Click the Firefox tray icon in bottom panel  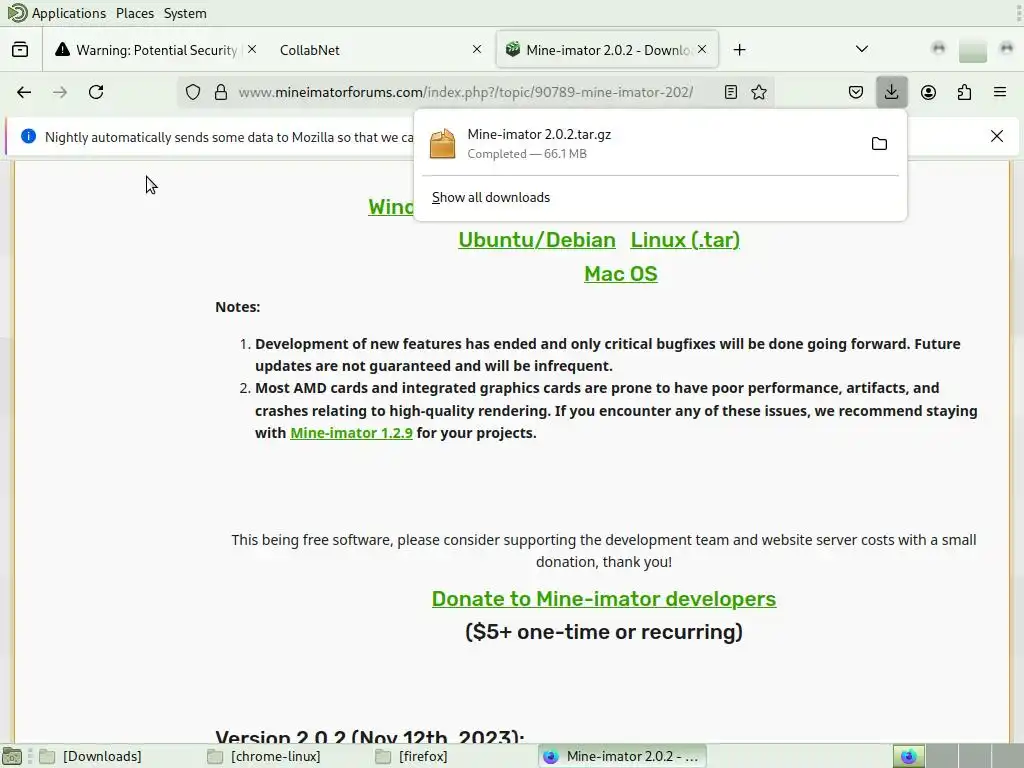[908, 757]
